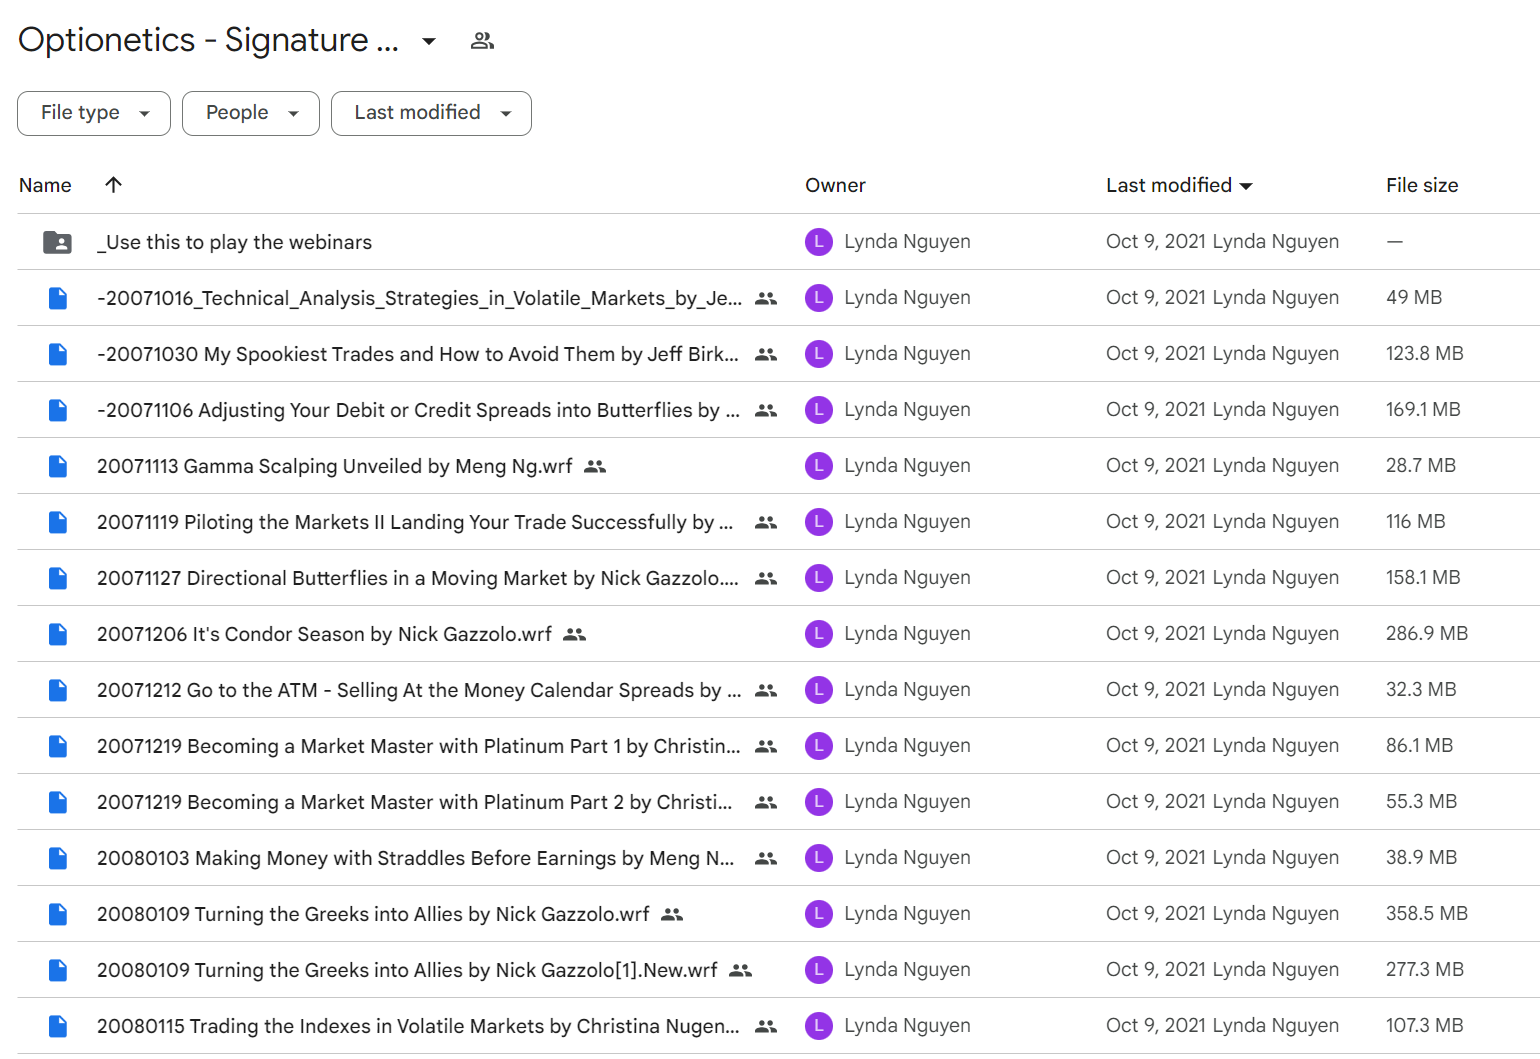Viewport: 1540px width, 1059px height.
Task: Click the 123.8 MB file size value
Action: (x=1425, y=354)
